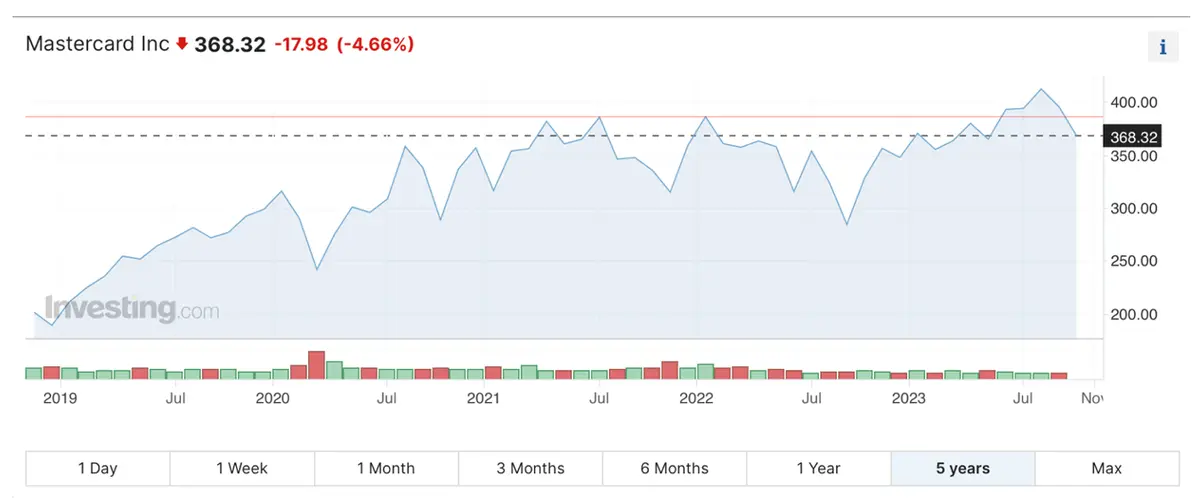Click the -4.66% percent change text

click(375, 44)
